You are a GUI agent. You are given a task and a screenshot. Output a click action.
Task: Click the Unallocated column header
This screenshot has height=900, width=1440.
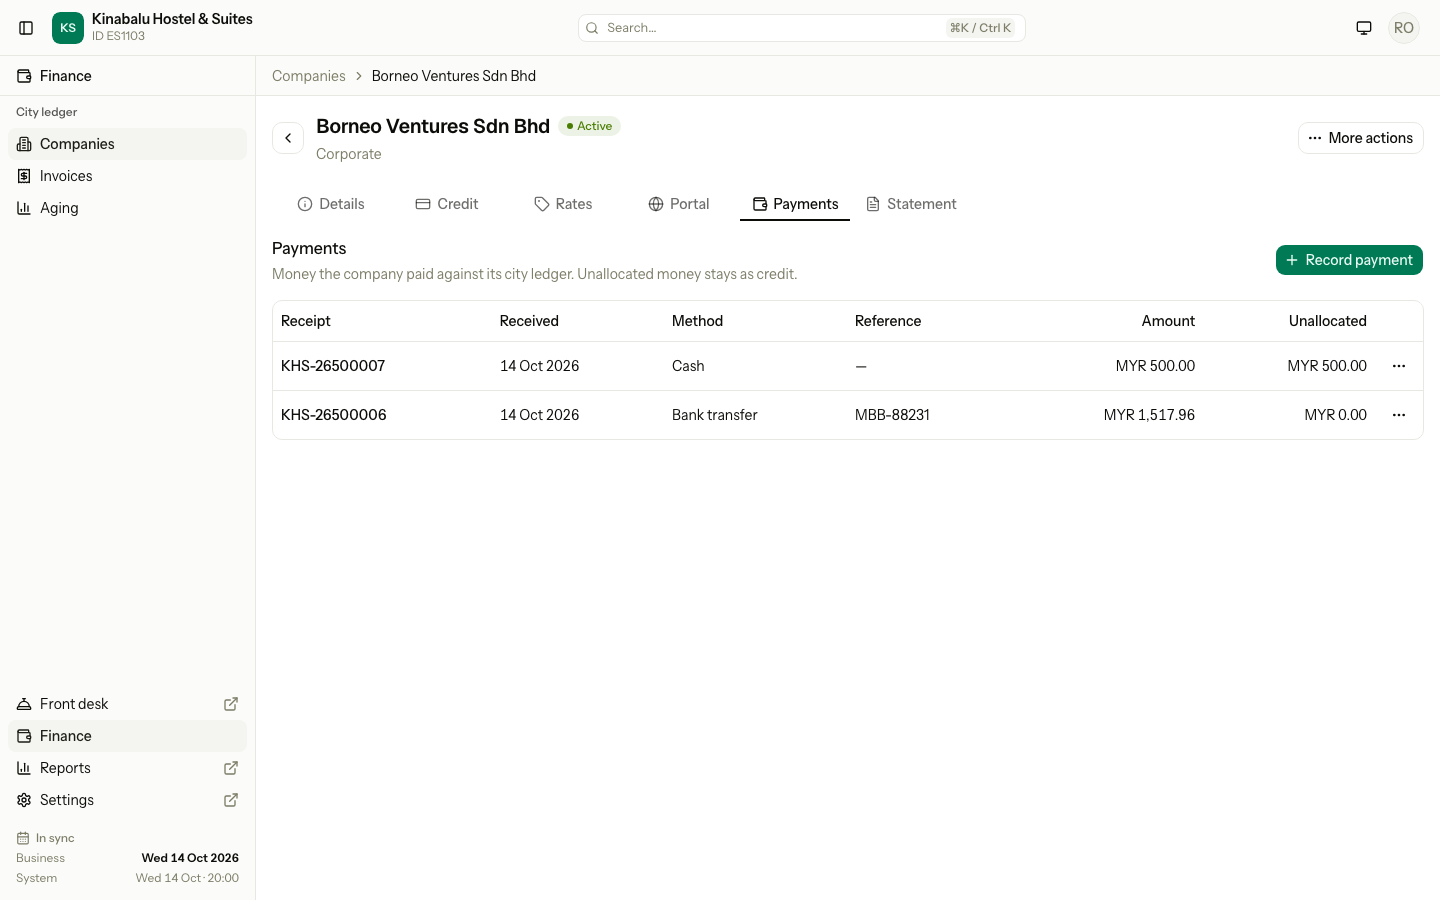click(x=1328, y=321)
